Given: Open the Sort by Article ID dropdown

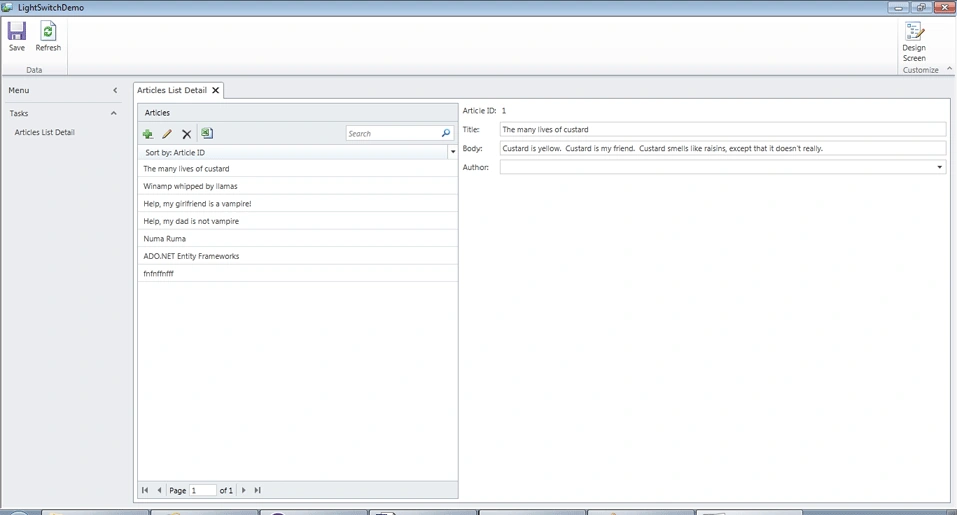Looking at the screenshot, I should pos(453,152).
